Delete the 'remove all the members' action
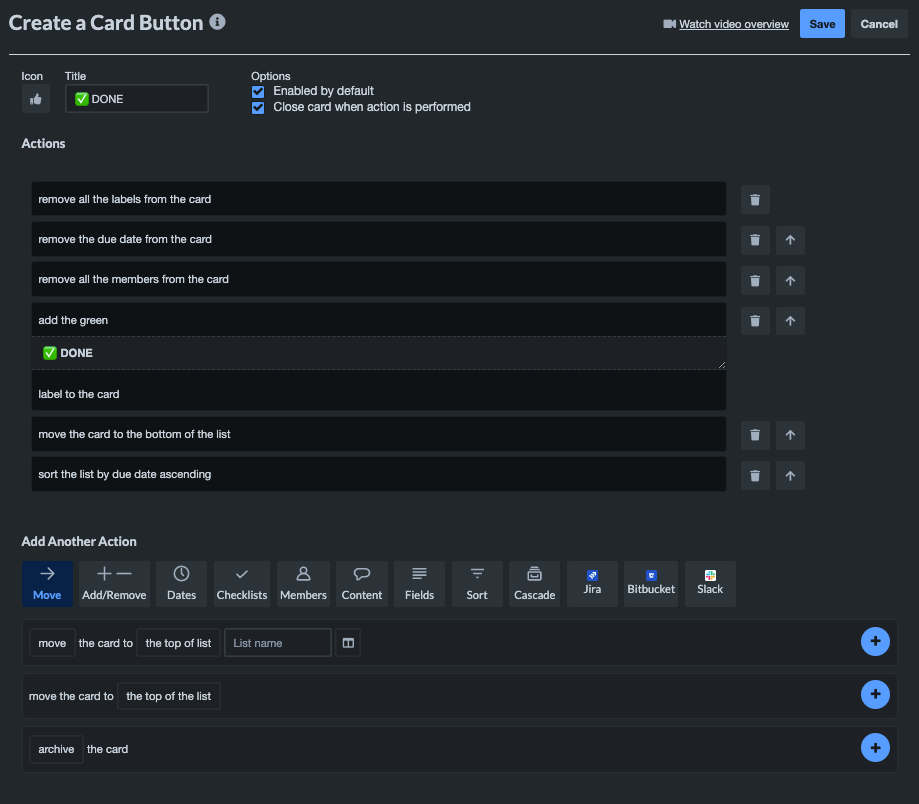The image size is (919, 804). [755, 281]
